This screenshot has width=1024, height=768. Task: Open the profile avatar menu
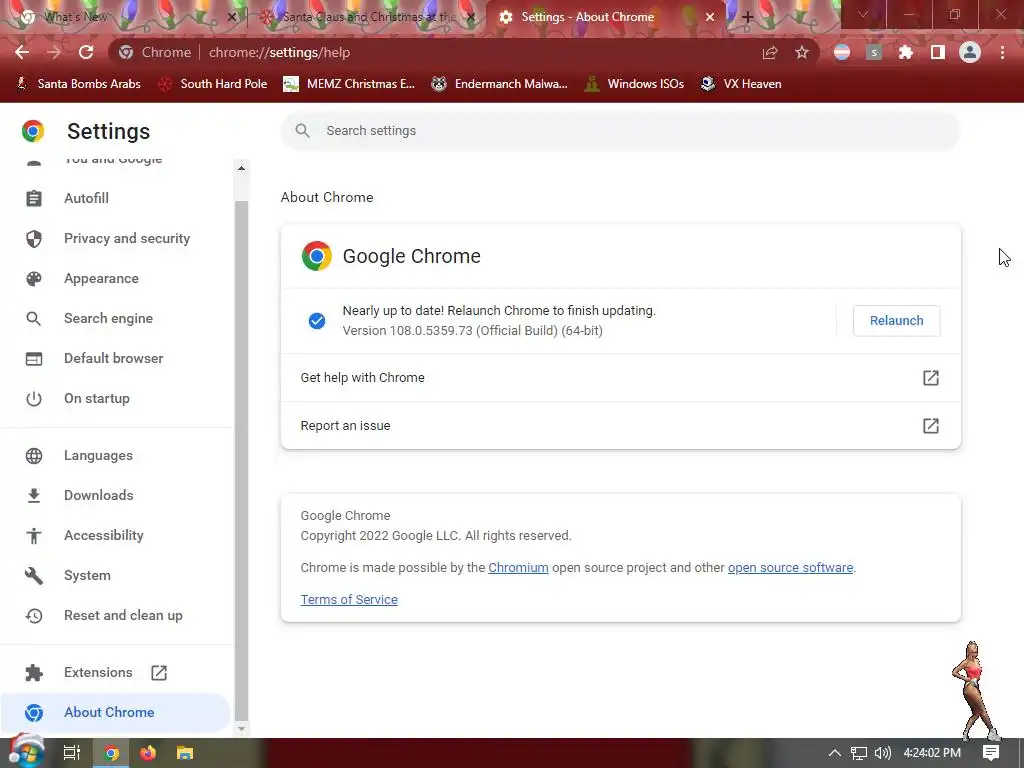pos(970,52)
